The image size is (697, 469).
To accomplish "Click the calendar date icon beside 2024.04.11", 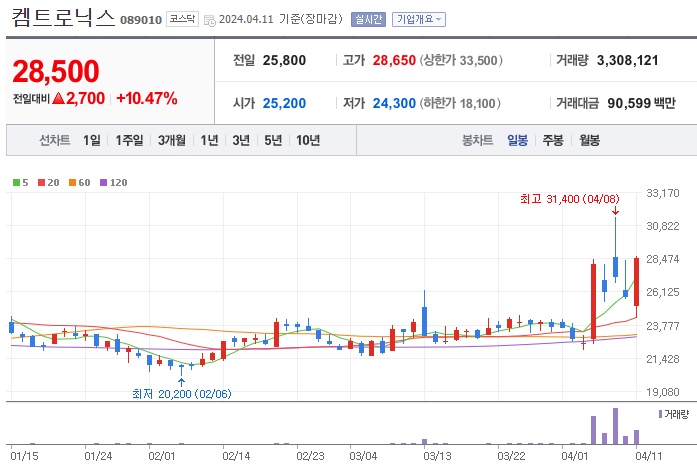I will pyautogui.click(x=209, y=20).
